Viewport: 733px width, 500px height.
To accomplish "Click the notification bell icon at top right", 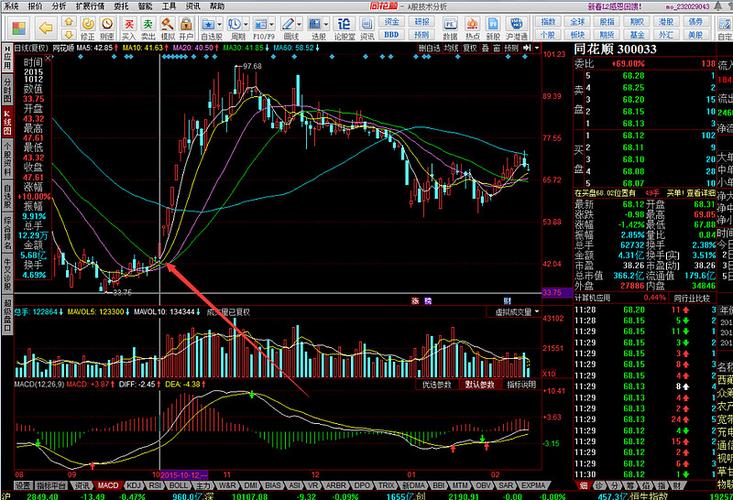I will click(x=719, y=6).
